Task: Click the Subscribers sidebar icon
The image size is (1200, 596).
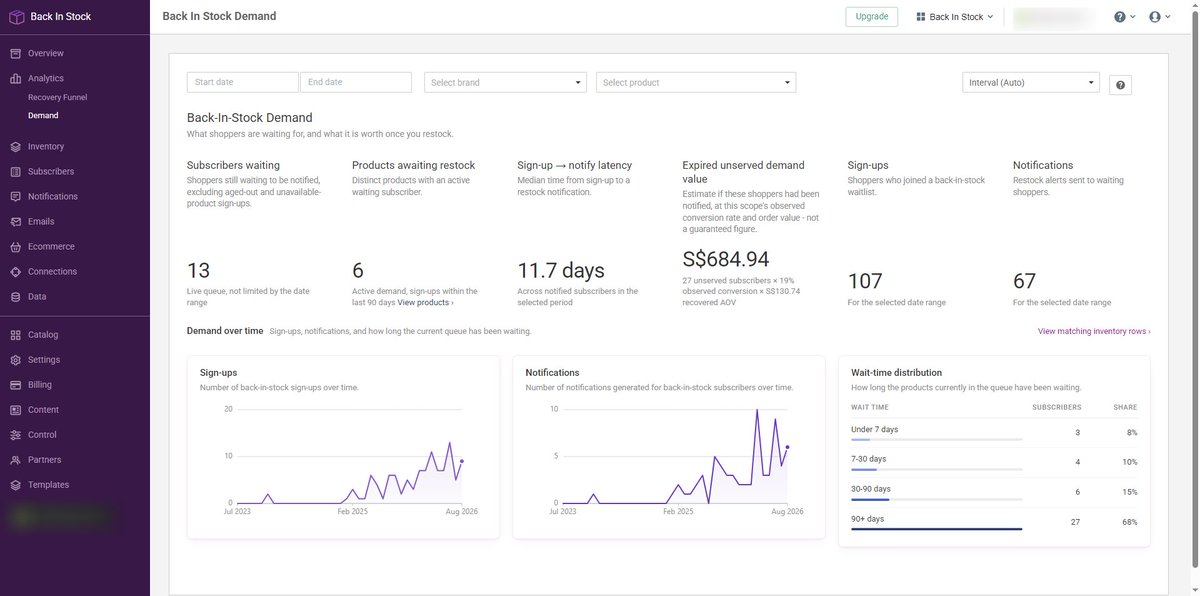Action: 16,172
